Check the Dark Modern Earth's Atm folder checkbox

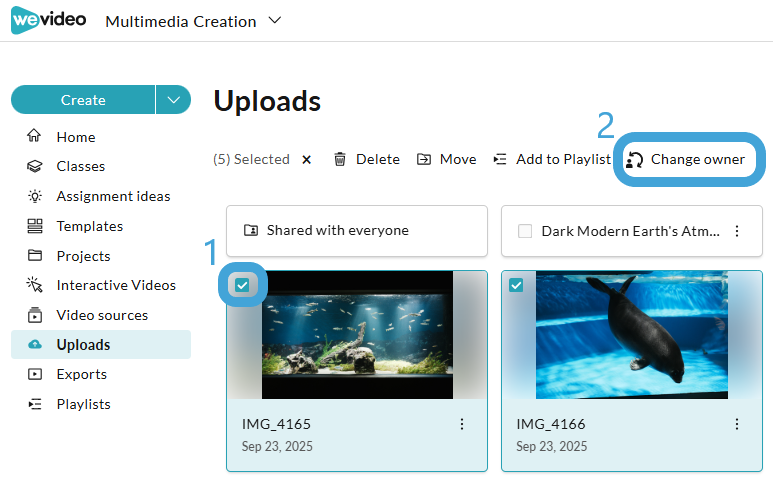(x=525, y=231)
